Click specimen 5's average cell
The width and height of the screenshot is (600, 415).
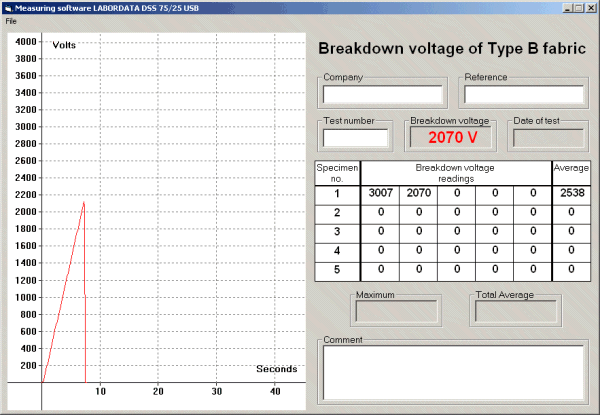pos(571,269)
